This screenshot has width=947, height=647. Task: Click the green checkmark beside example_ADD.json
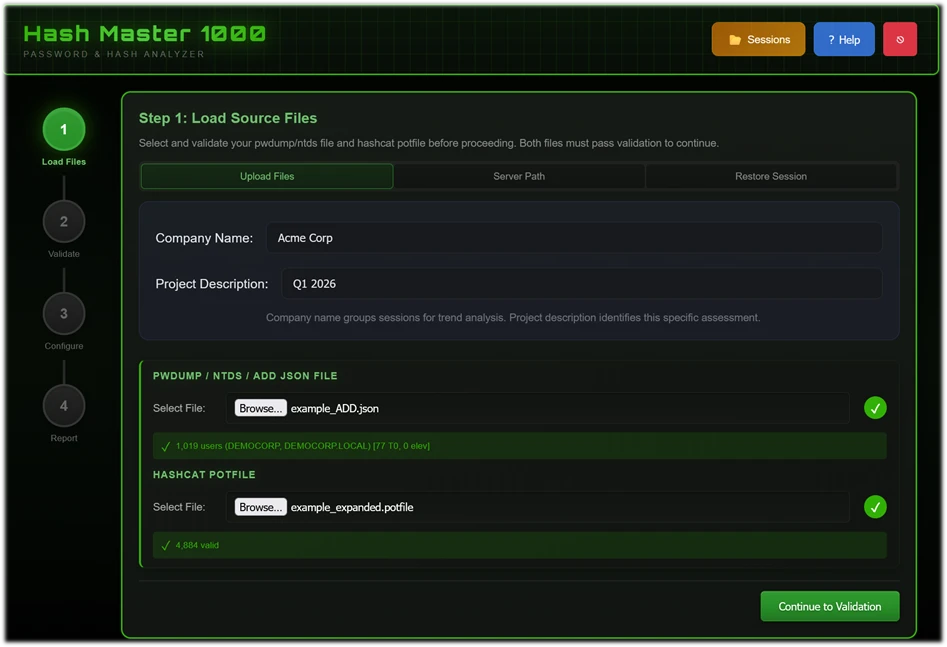875,408
